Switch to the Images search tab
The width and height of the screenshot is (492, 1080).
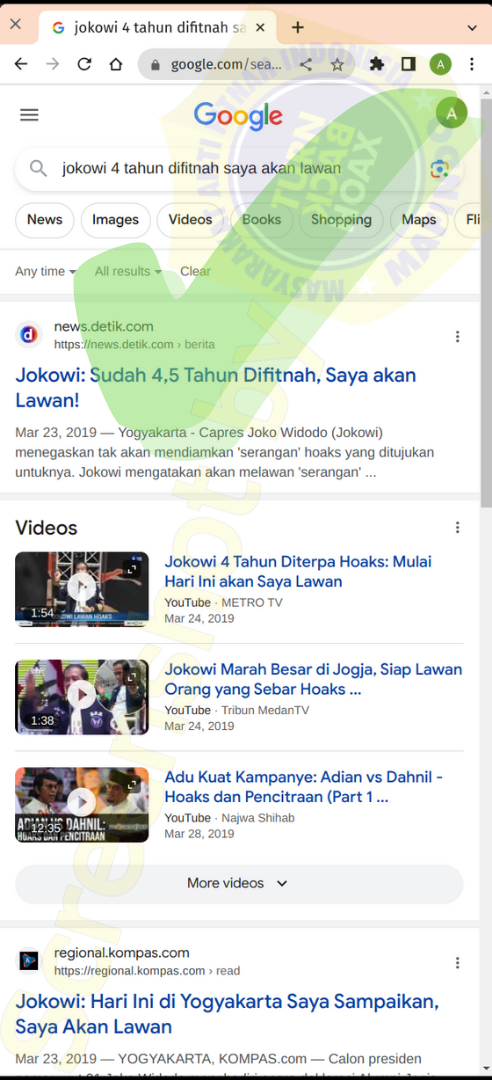point(116,220)
